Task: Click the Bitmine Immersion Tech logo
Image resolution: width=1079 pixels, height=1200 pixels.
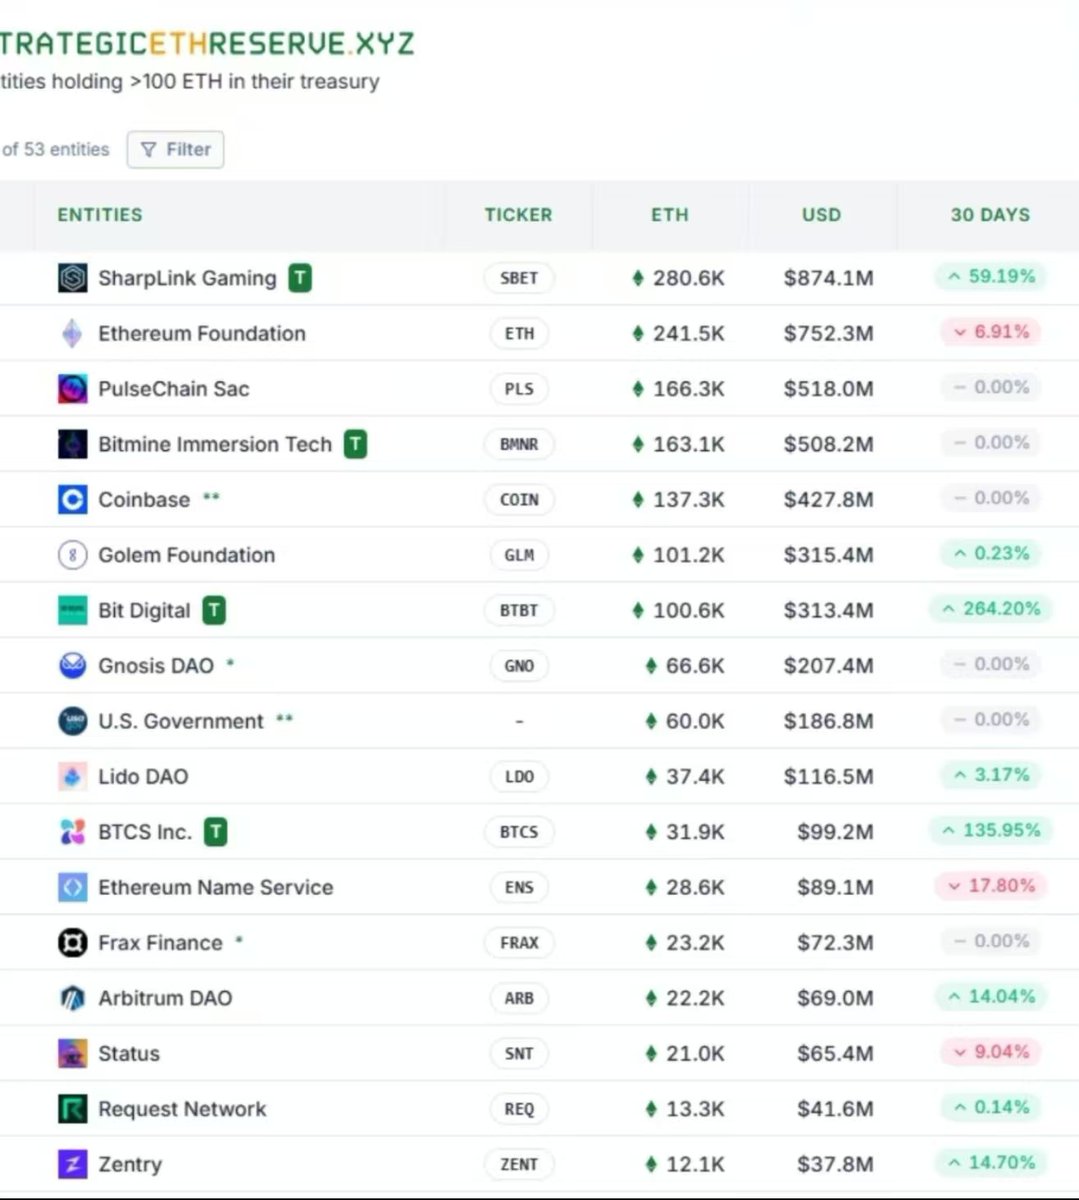Action: click(72, 444)
